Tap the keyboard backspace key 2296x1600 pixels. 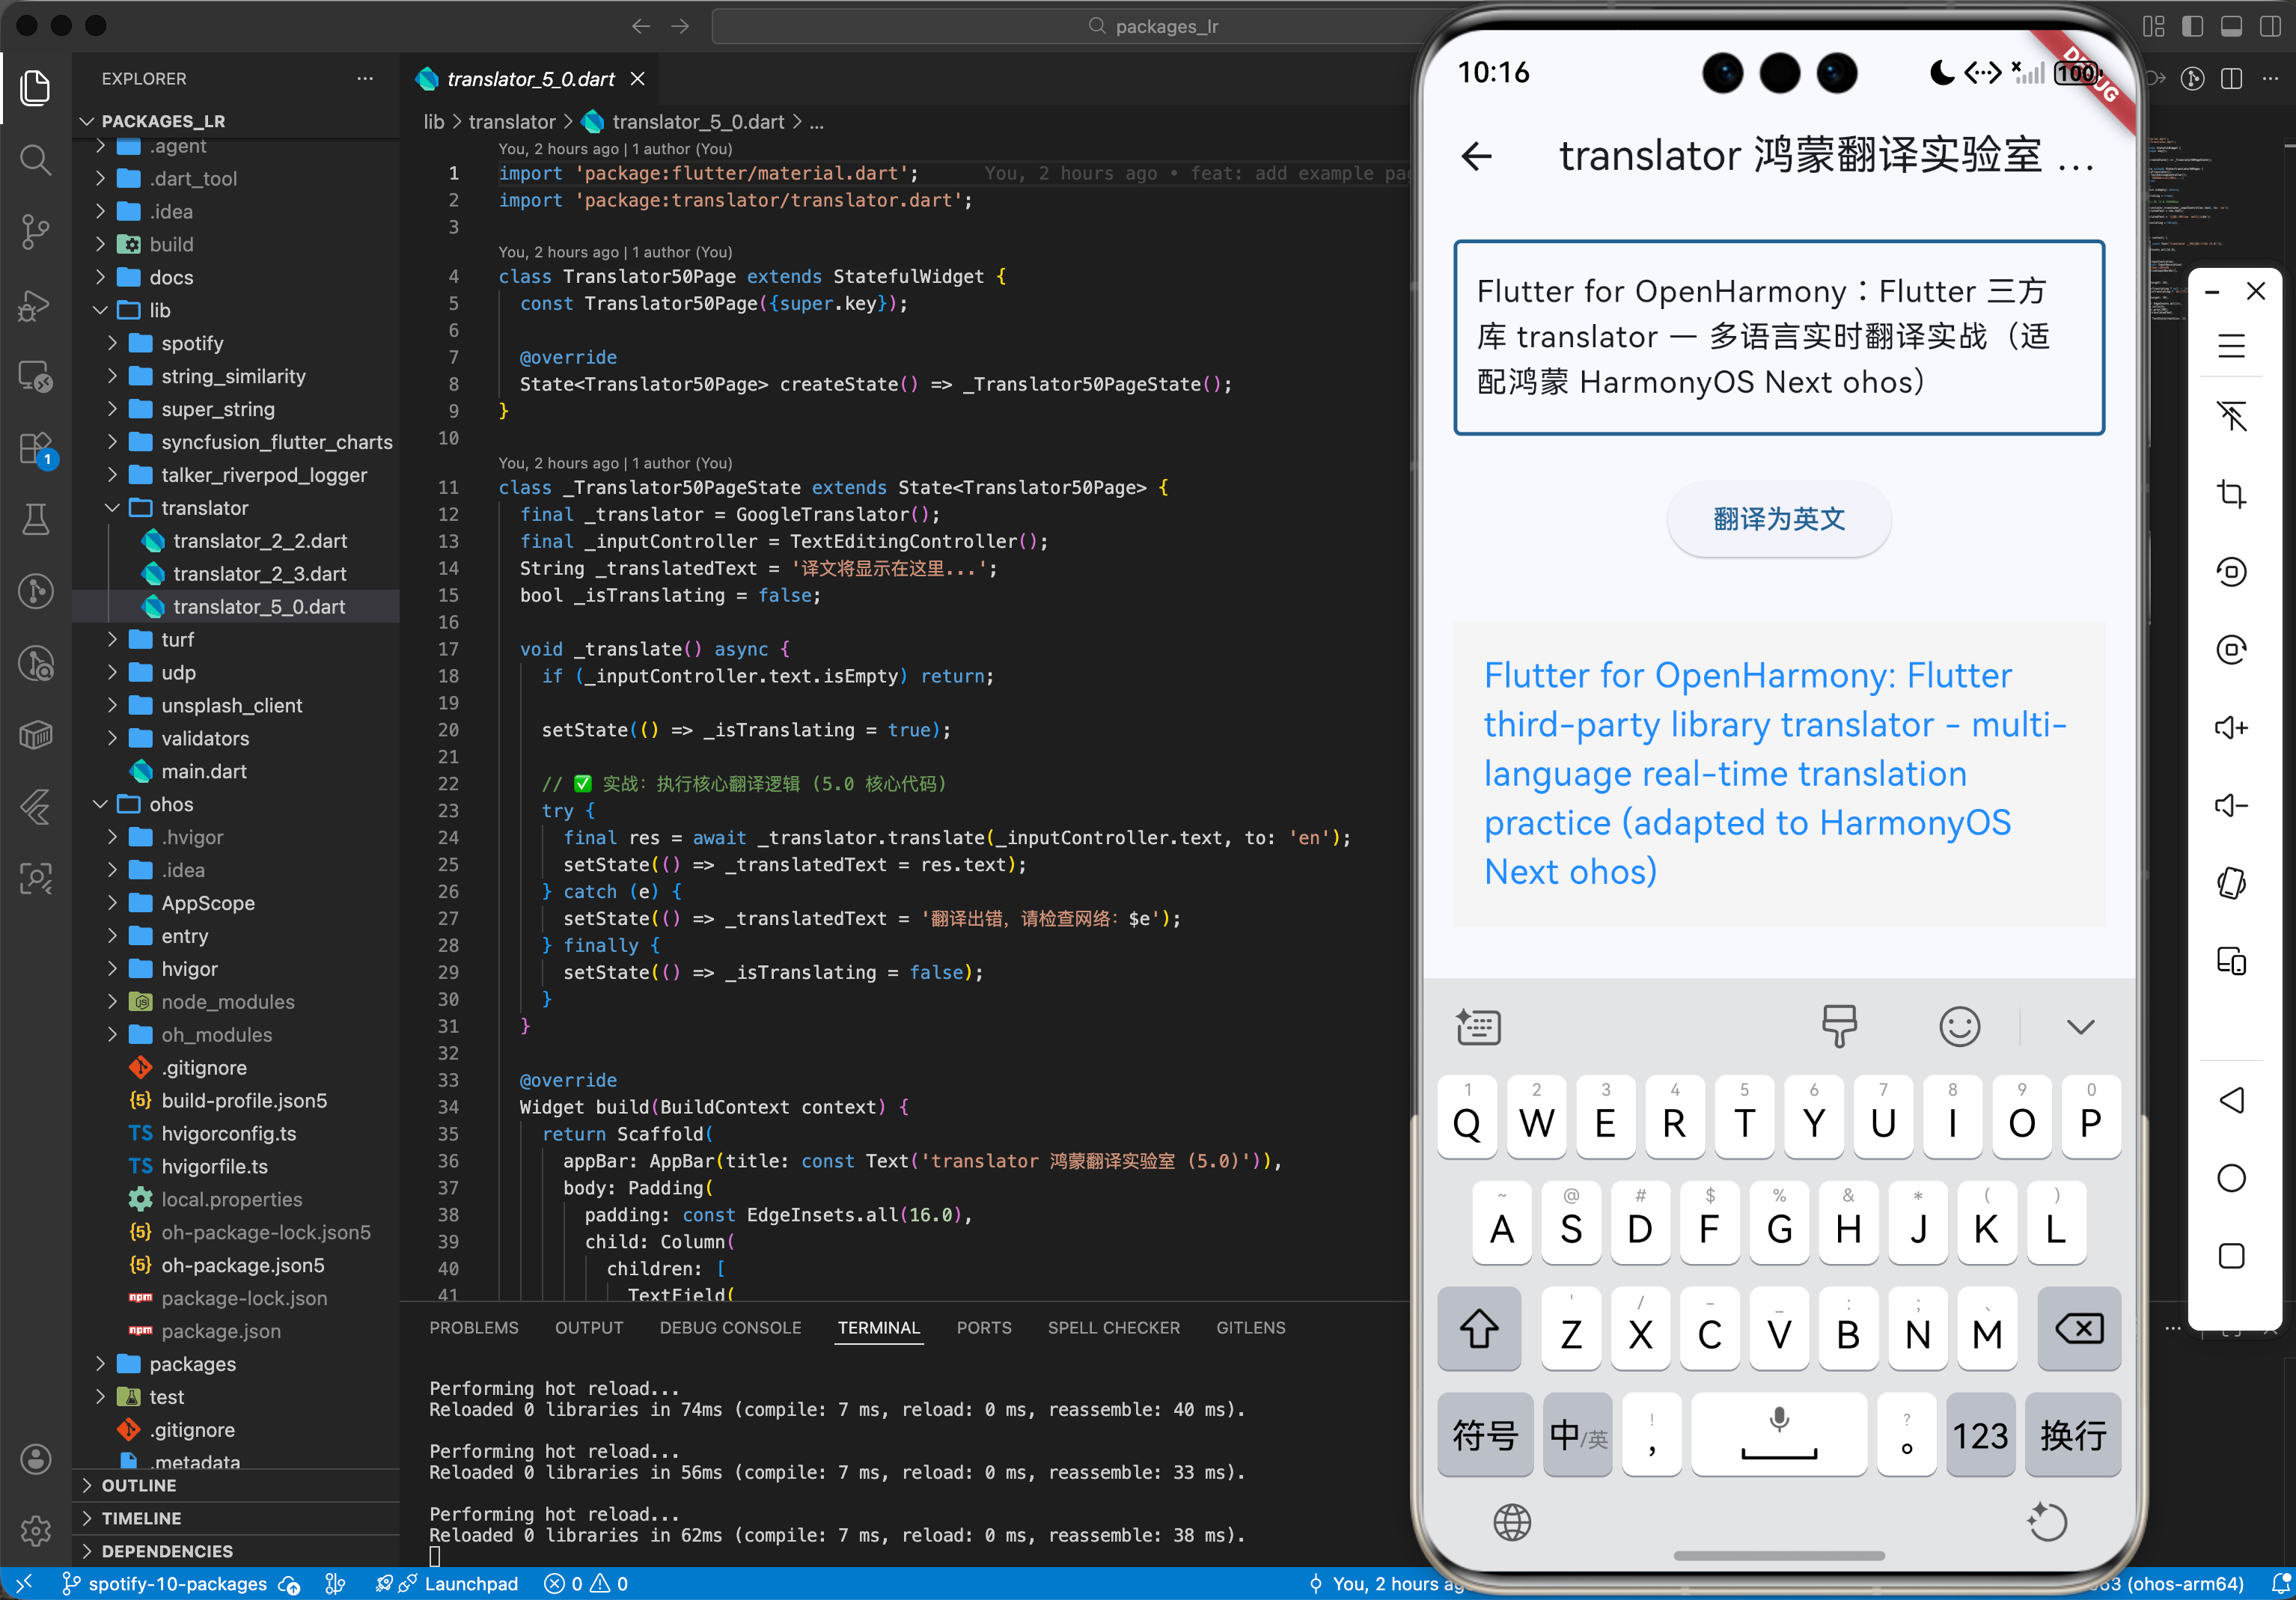pyautogui.click(x=2079, y=1328)
